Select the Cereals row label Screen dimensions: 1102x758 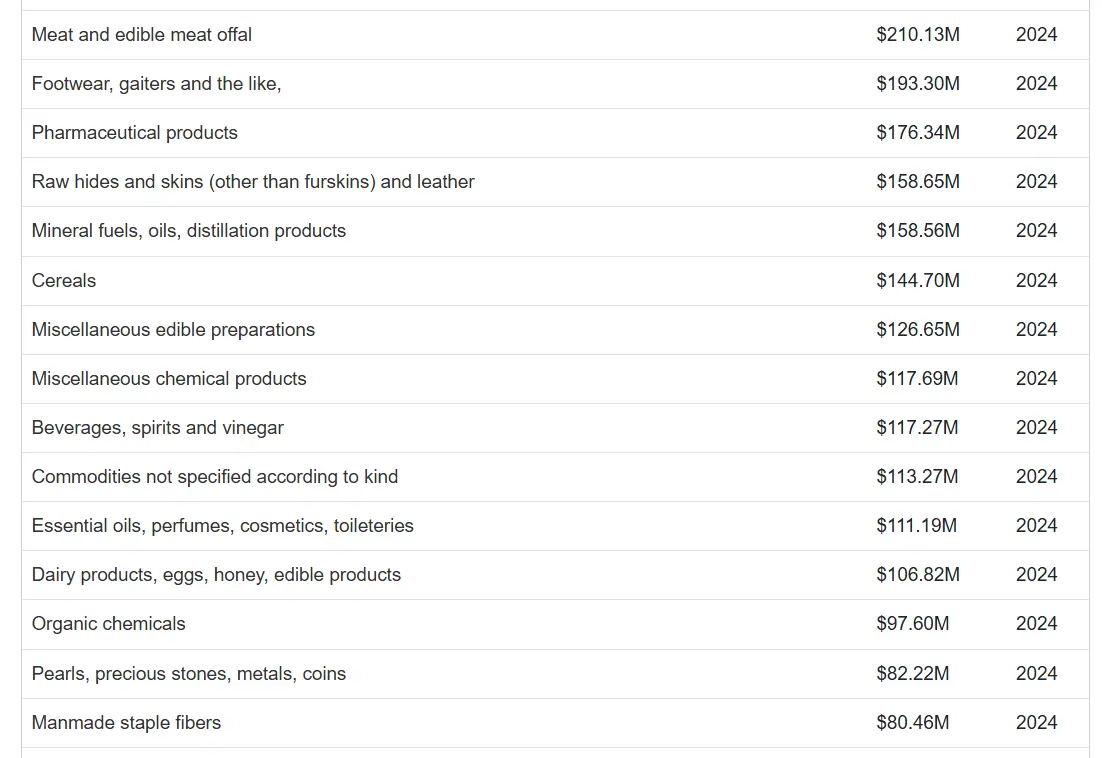tap(64, 281)
